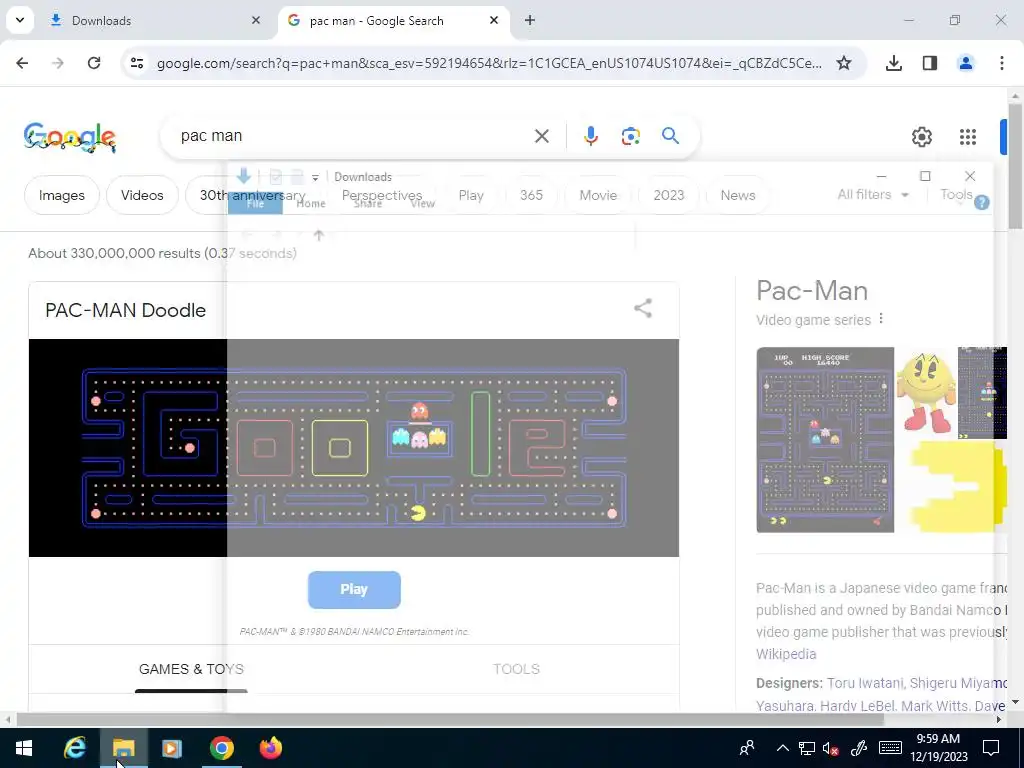The image size is (1024, 768).
Task: Focus the search box containing pac man
Action: click(x=353, y=136)
